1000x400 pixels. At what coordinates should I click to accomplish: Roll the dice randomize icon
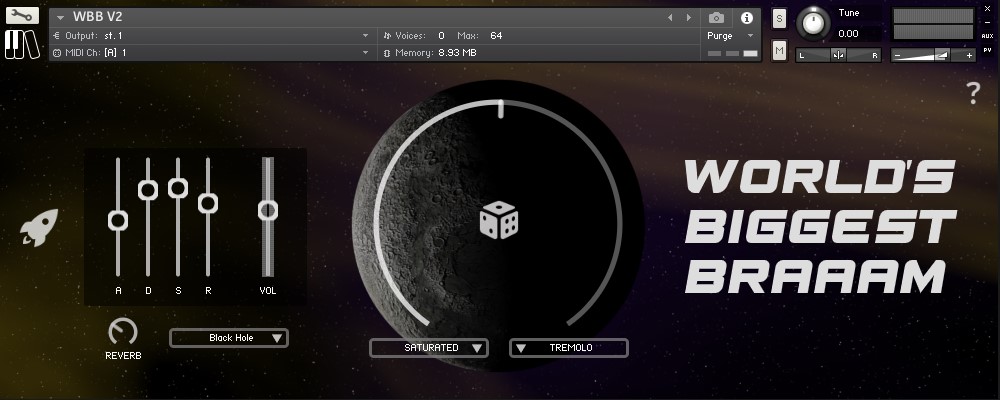(499, 221)
